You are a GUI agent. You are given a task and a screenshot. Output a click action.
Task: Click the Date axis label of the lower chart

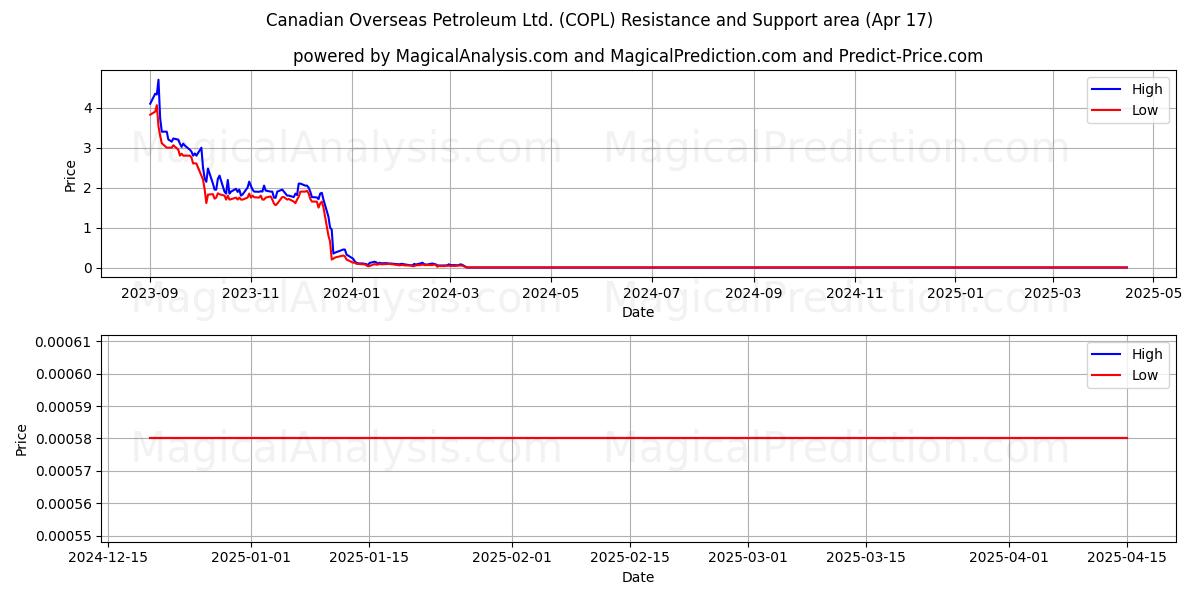pos(638,577)
